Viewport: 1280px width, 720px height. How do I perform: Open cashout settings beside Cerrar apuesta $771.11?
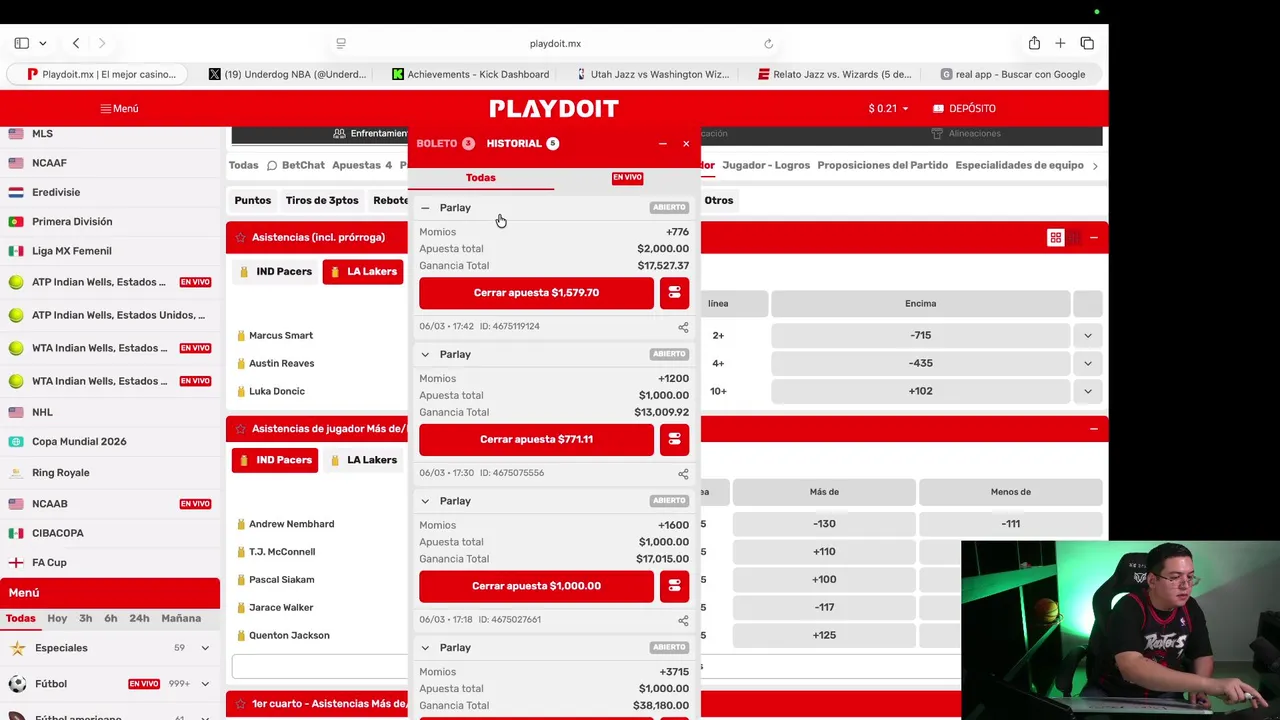(x=674, y=439)
